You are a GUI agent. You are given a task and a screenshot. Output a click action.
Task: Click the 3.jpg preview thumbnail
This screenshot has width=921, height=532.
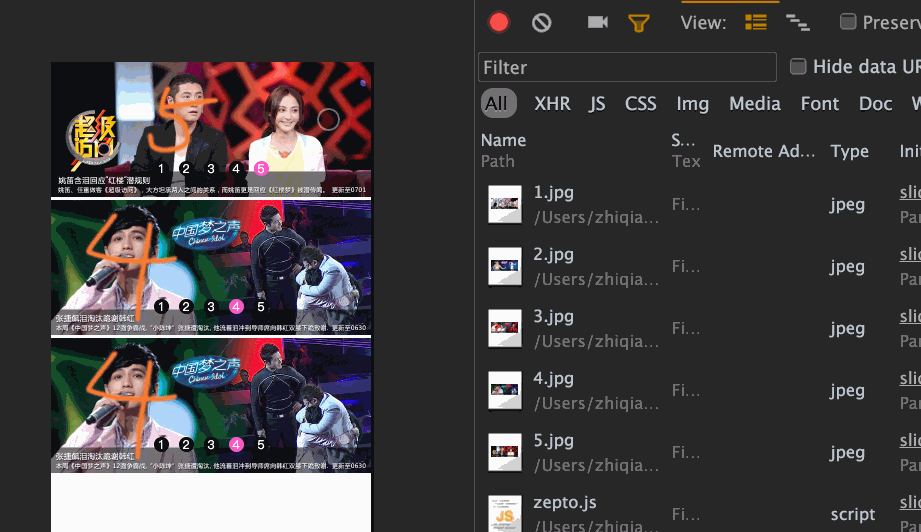(505, 328)
